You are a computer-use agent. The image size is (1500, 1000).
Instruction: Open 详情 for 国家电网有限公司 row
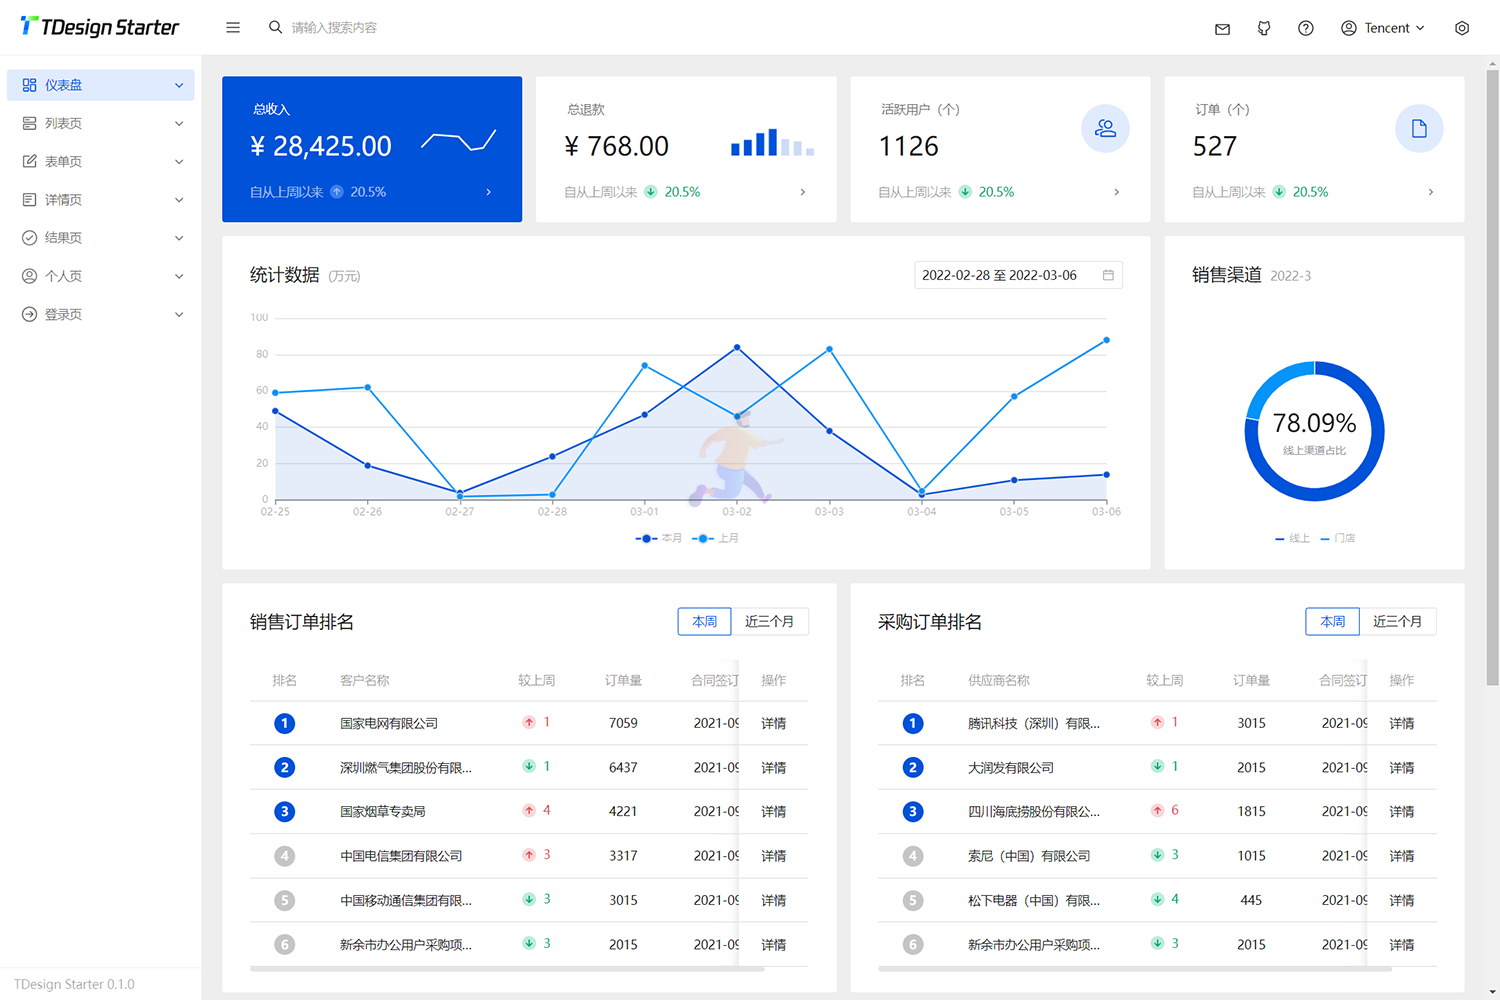773,723
